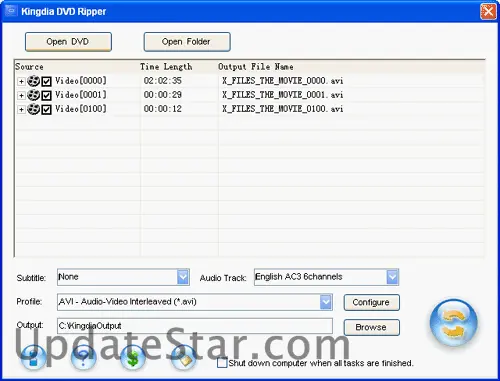Open the Audio Track dropdown
Screen dimensions: 500x381
coord(392,277)
